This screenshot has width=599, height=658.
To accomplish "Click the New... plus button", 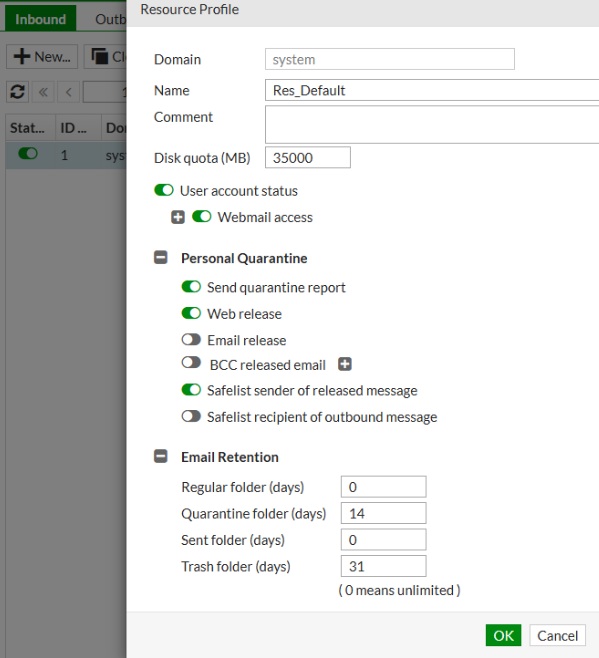I will coord(42,56).
